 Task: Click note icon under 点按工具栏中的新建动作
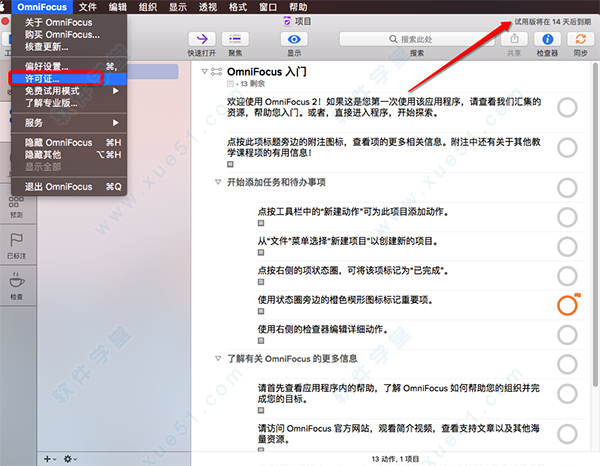click(x=261, y=223)
